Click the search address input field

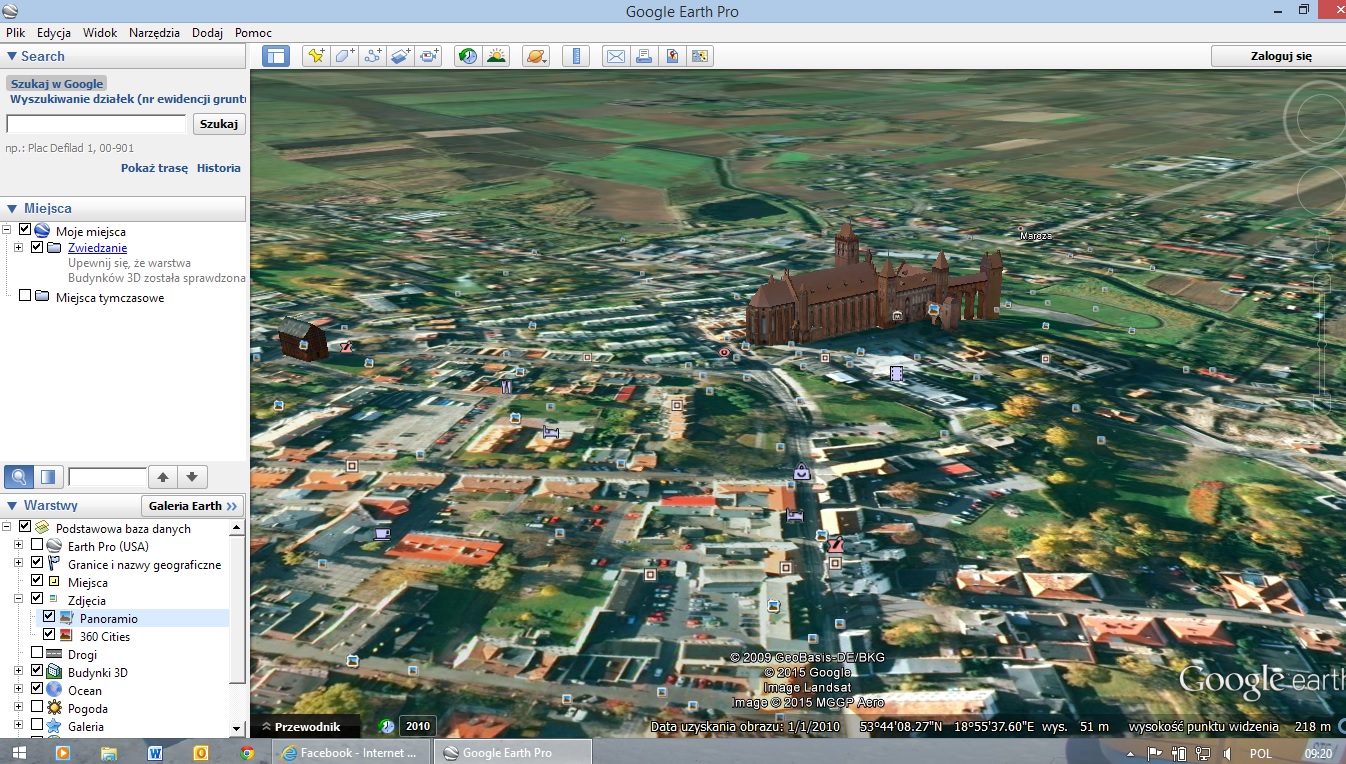pos(96,124)
